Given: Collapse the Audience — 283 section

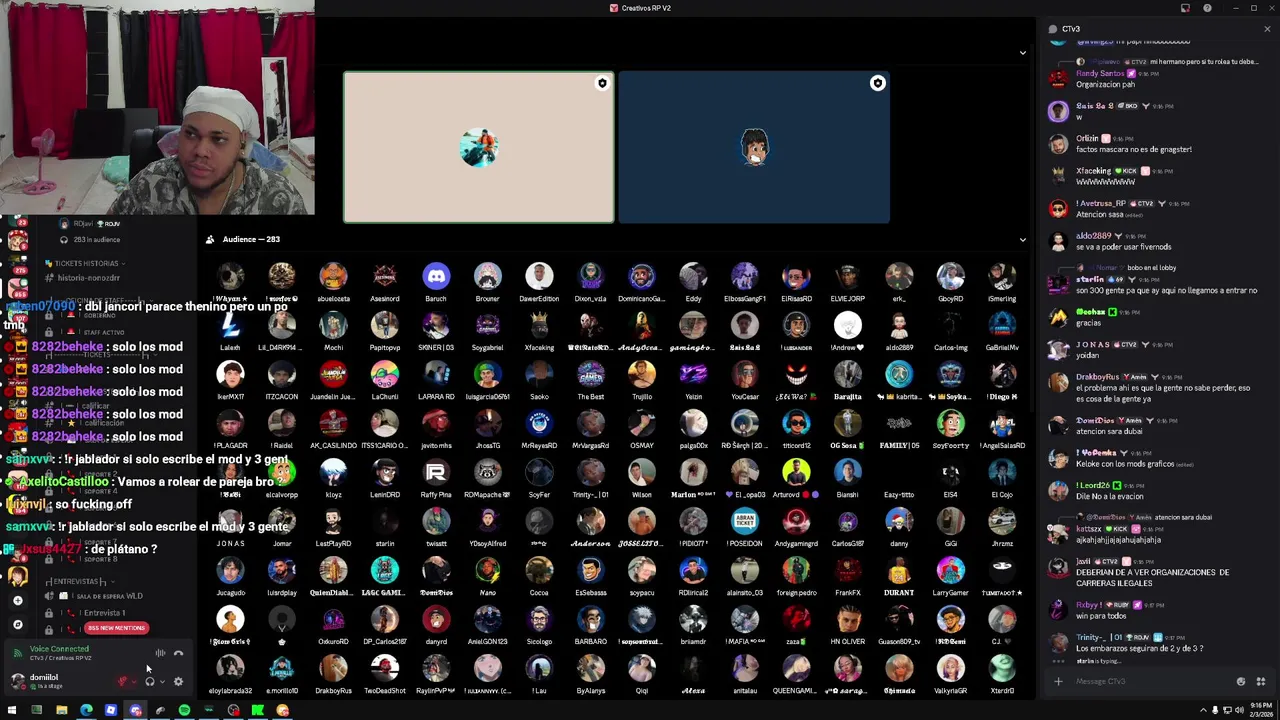Looking at the screenshot, I should (x=1022, y=240).
